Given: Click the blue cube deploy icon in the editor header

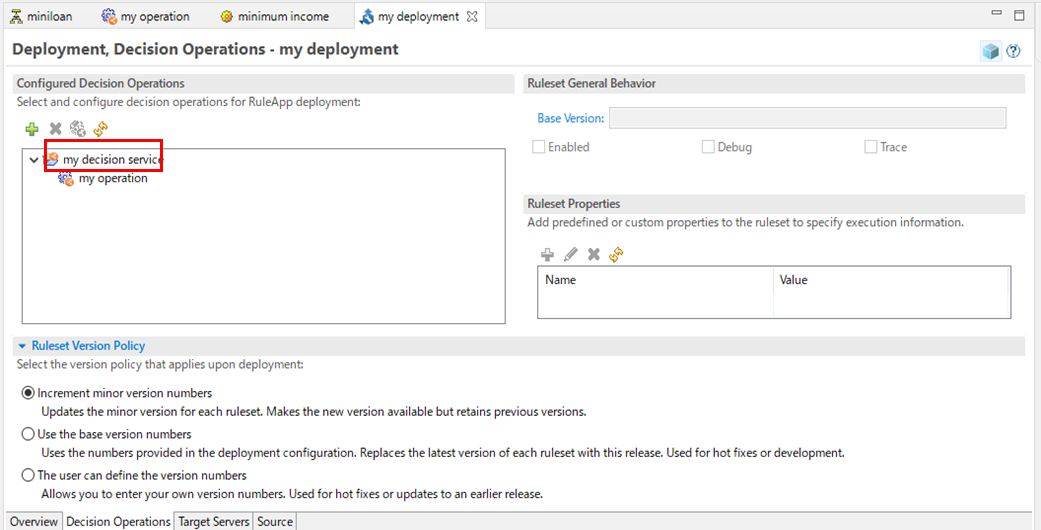Looking at the screenshot, I should [991, 51].
